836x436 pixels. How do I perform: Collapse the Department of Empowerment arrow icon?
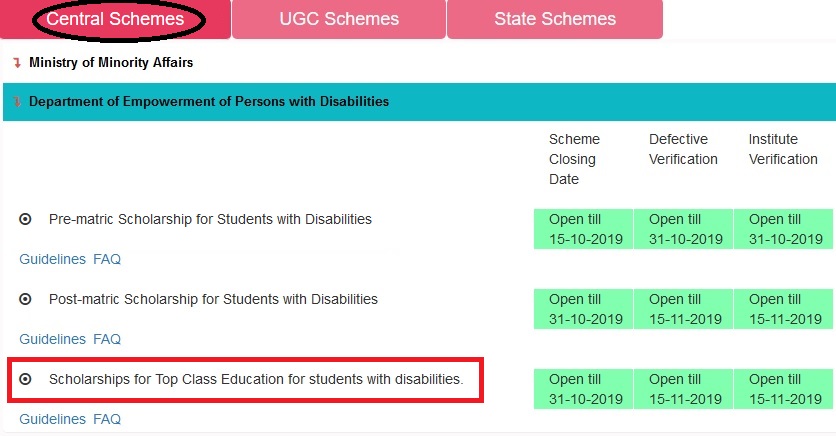(x=16, y=102)
